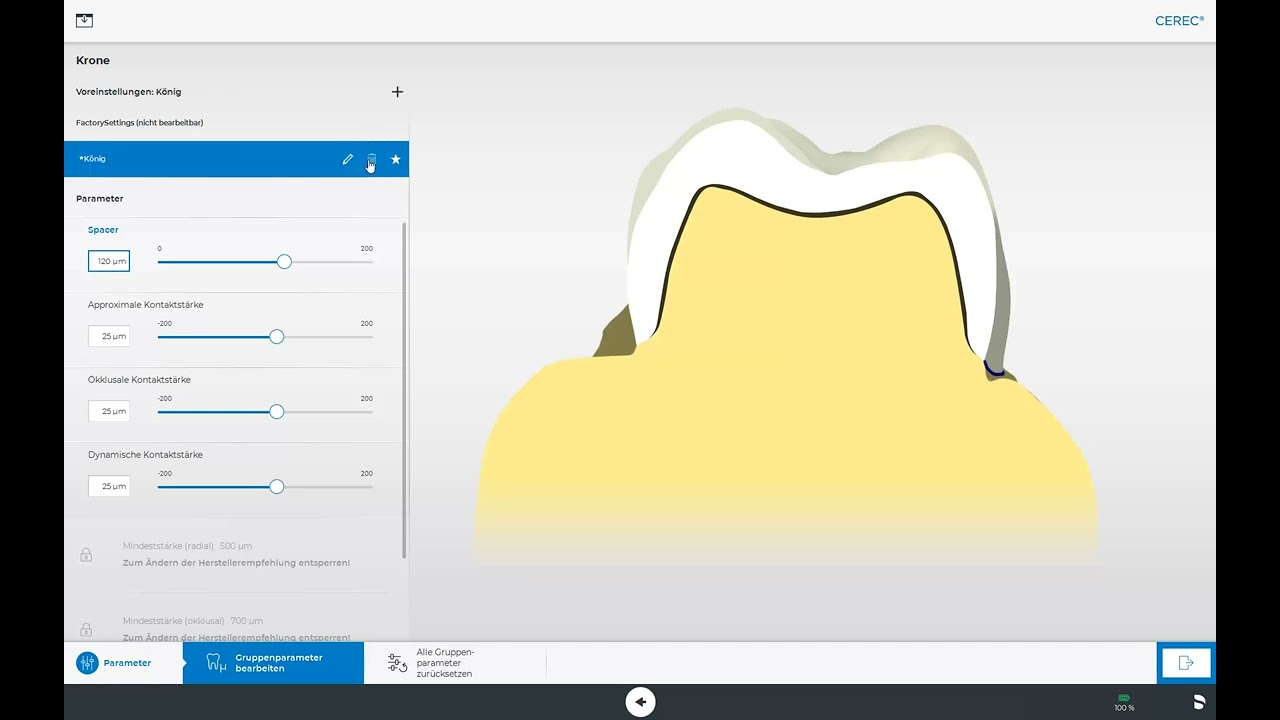Open the Parameter tab
Screen dimensions: 1280x720
123,663
